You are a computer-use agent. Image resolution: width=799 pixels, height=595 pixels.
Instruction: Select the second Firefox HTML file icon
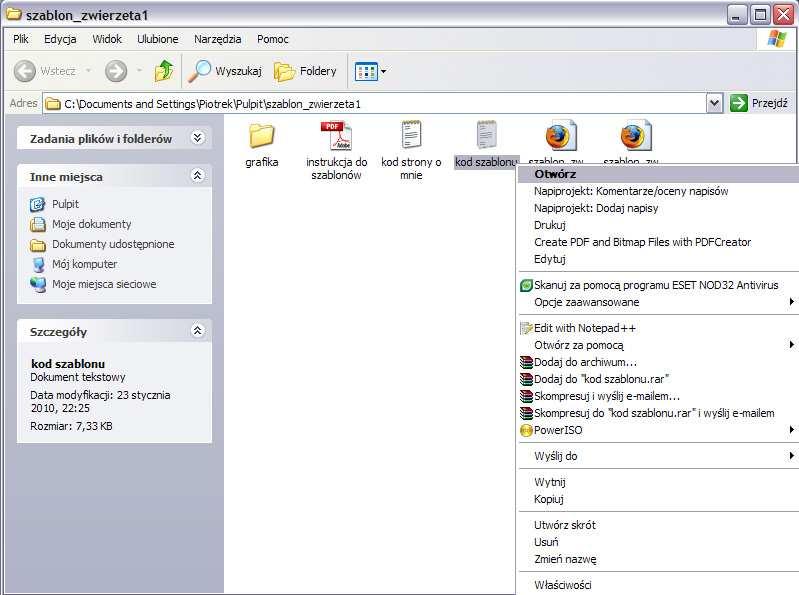[x=635, y=136]
